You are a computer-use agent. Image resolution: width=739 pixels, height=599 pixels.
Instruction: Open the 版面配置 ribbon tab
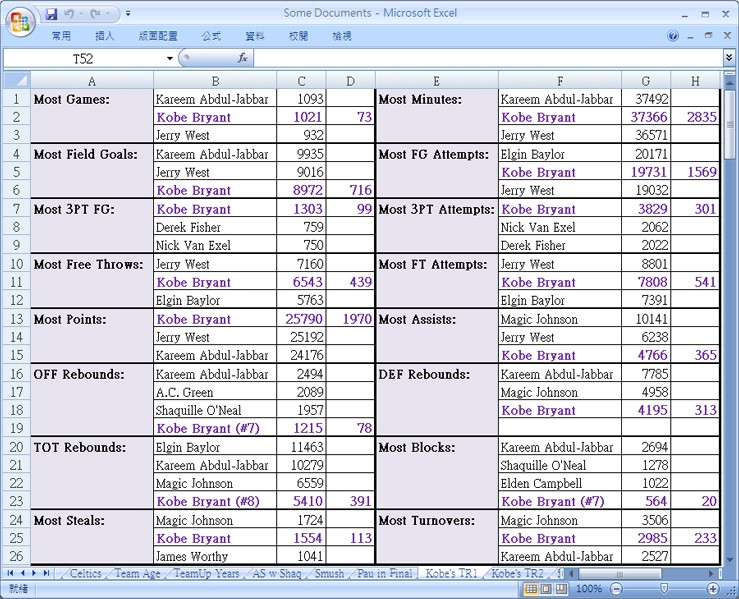158,36
